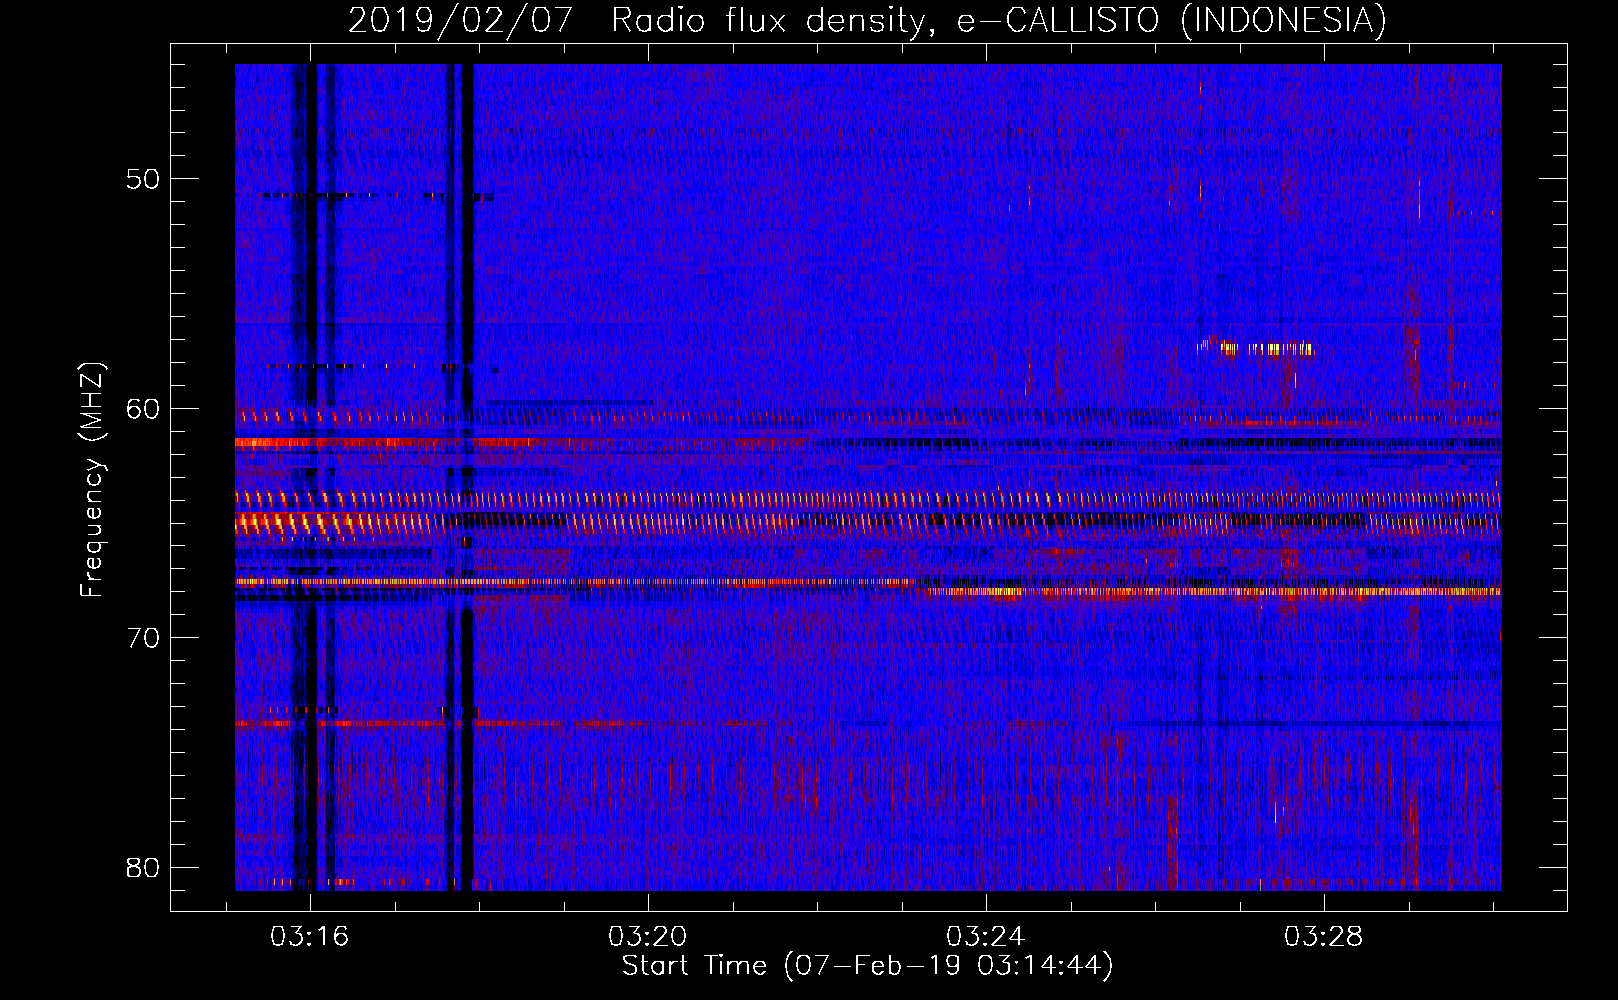Click the 03:16 time tick label
This screenshot has height=1000, width=1618.
point(309,937)
